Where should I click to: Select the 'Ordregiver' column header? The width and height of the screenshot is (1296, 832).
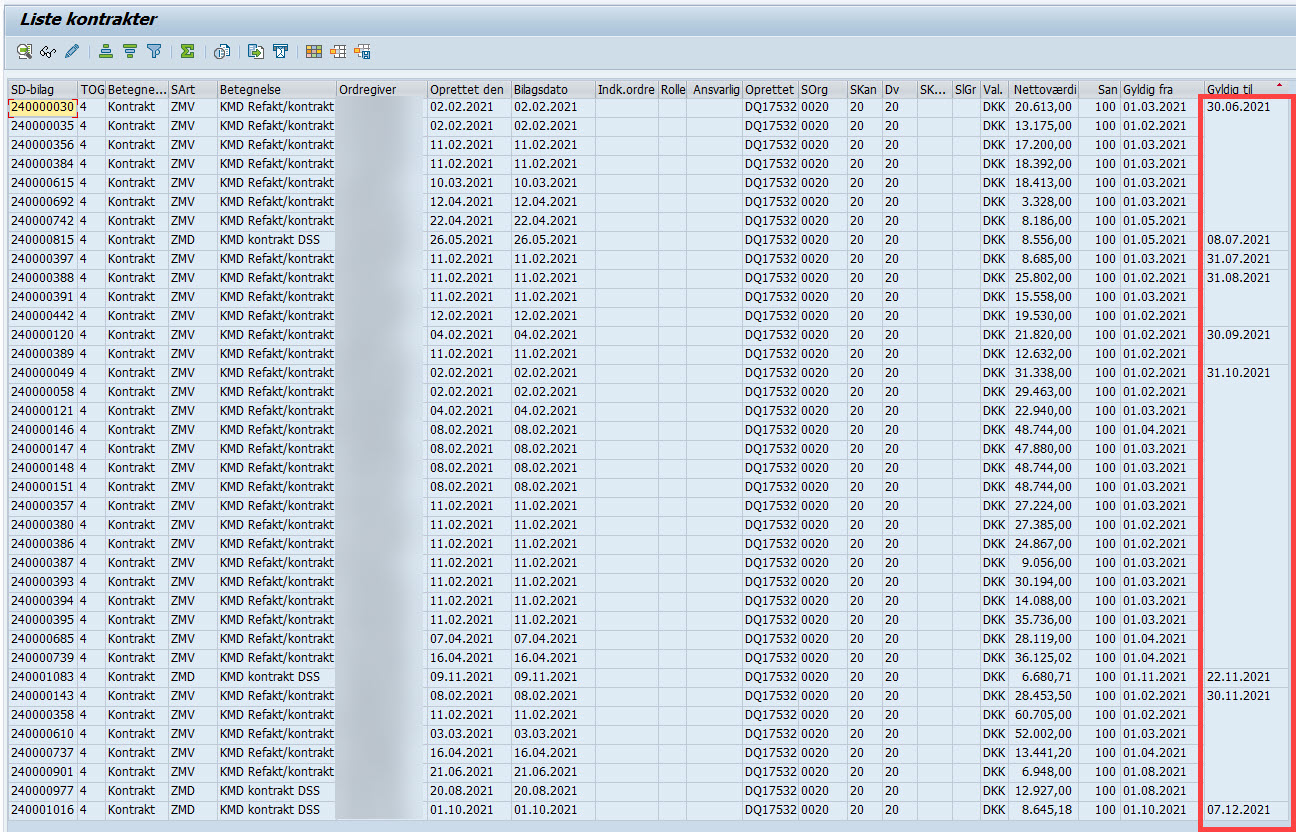point(380,89)
